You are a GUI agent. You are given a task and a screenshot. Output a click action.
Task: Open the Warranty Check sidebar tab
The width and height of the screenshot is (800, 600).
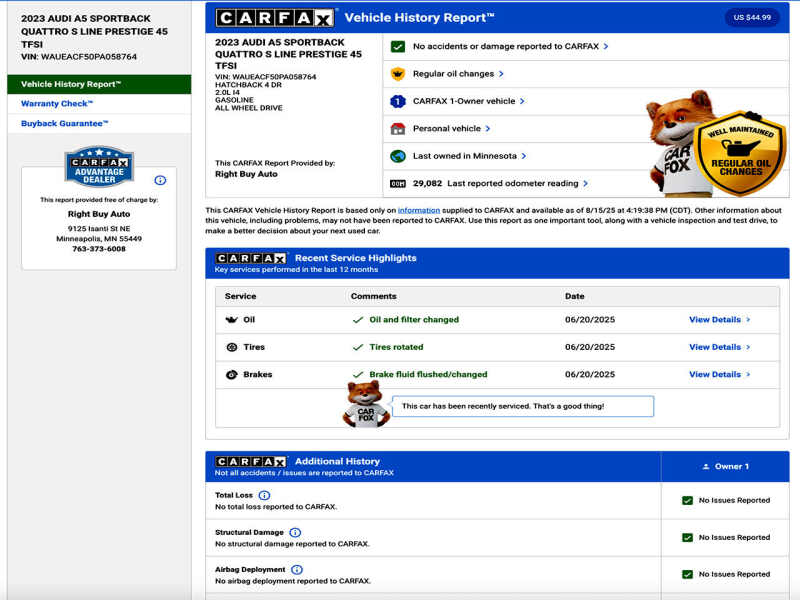coord(99,104)
